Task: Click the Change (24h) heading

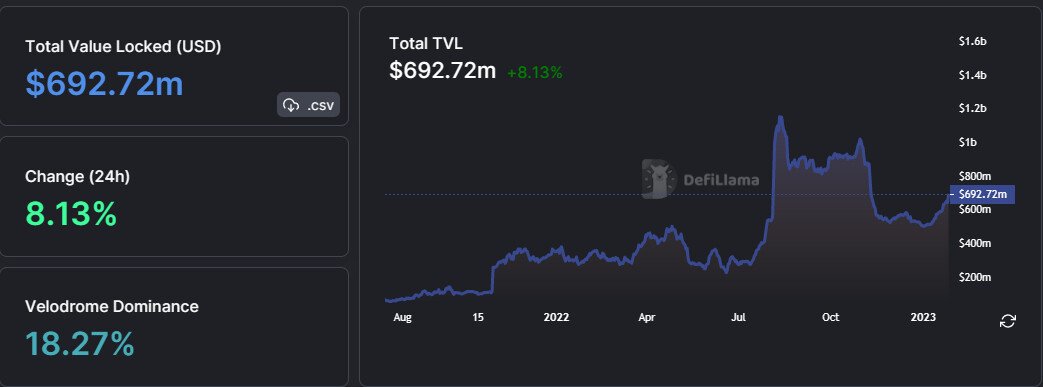Action: coord(77,177)
